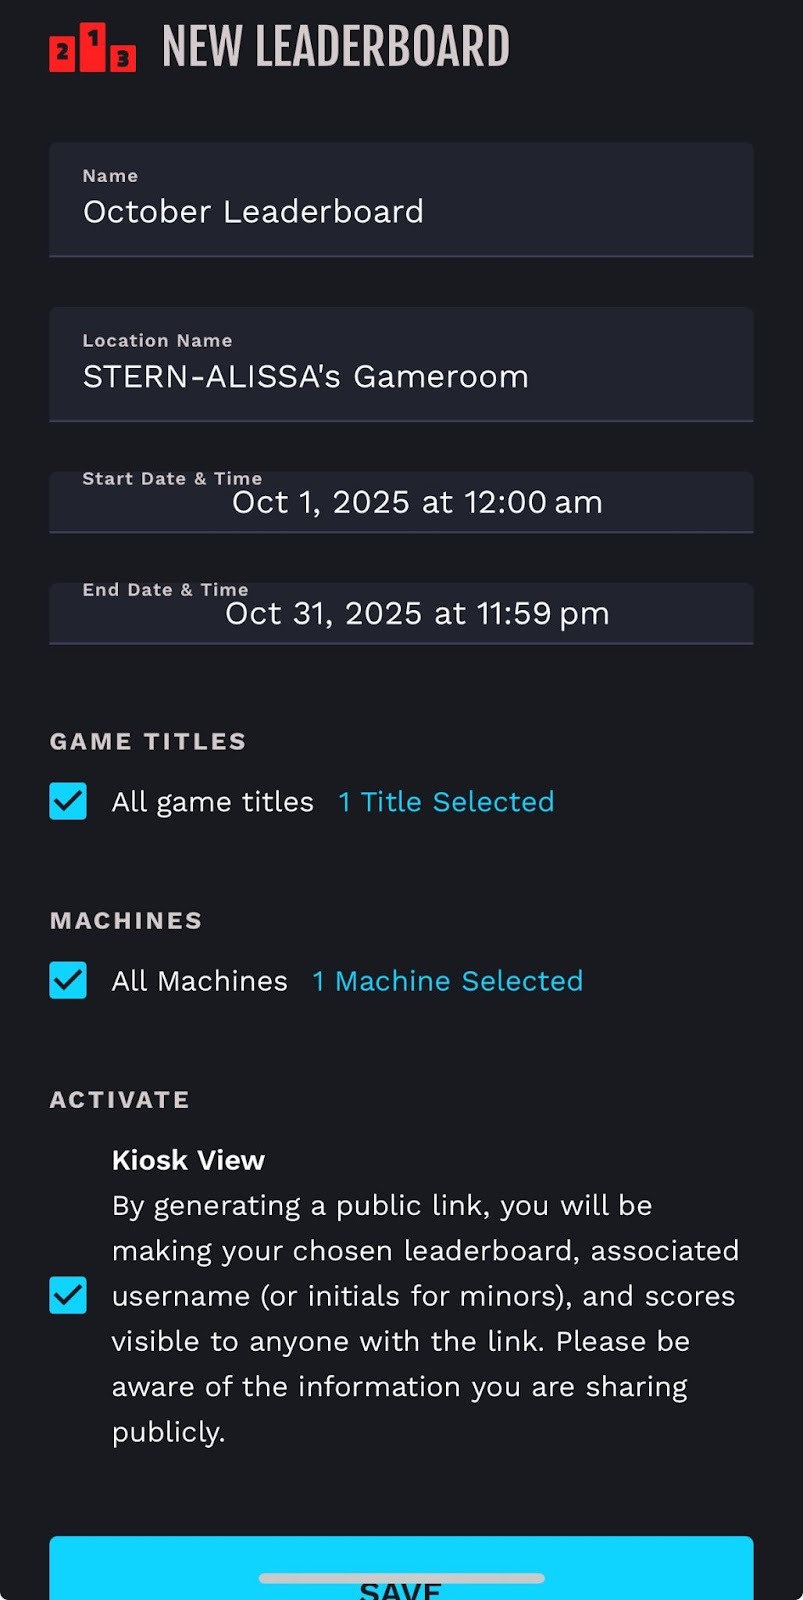
Task: Click the Kiosk View bold title
Action: pos(188,1160)
